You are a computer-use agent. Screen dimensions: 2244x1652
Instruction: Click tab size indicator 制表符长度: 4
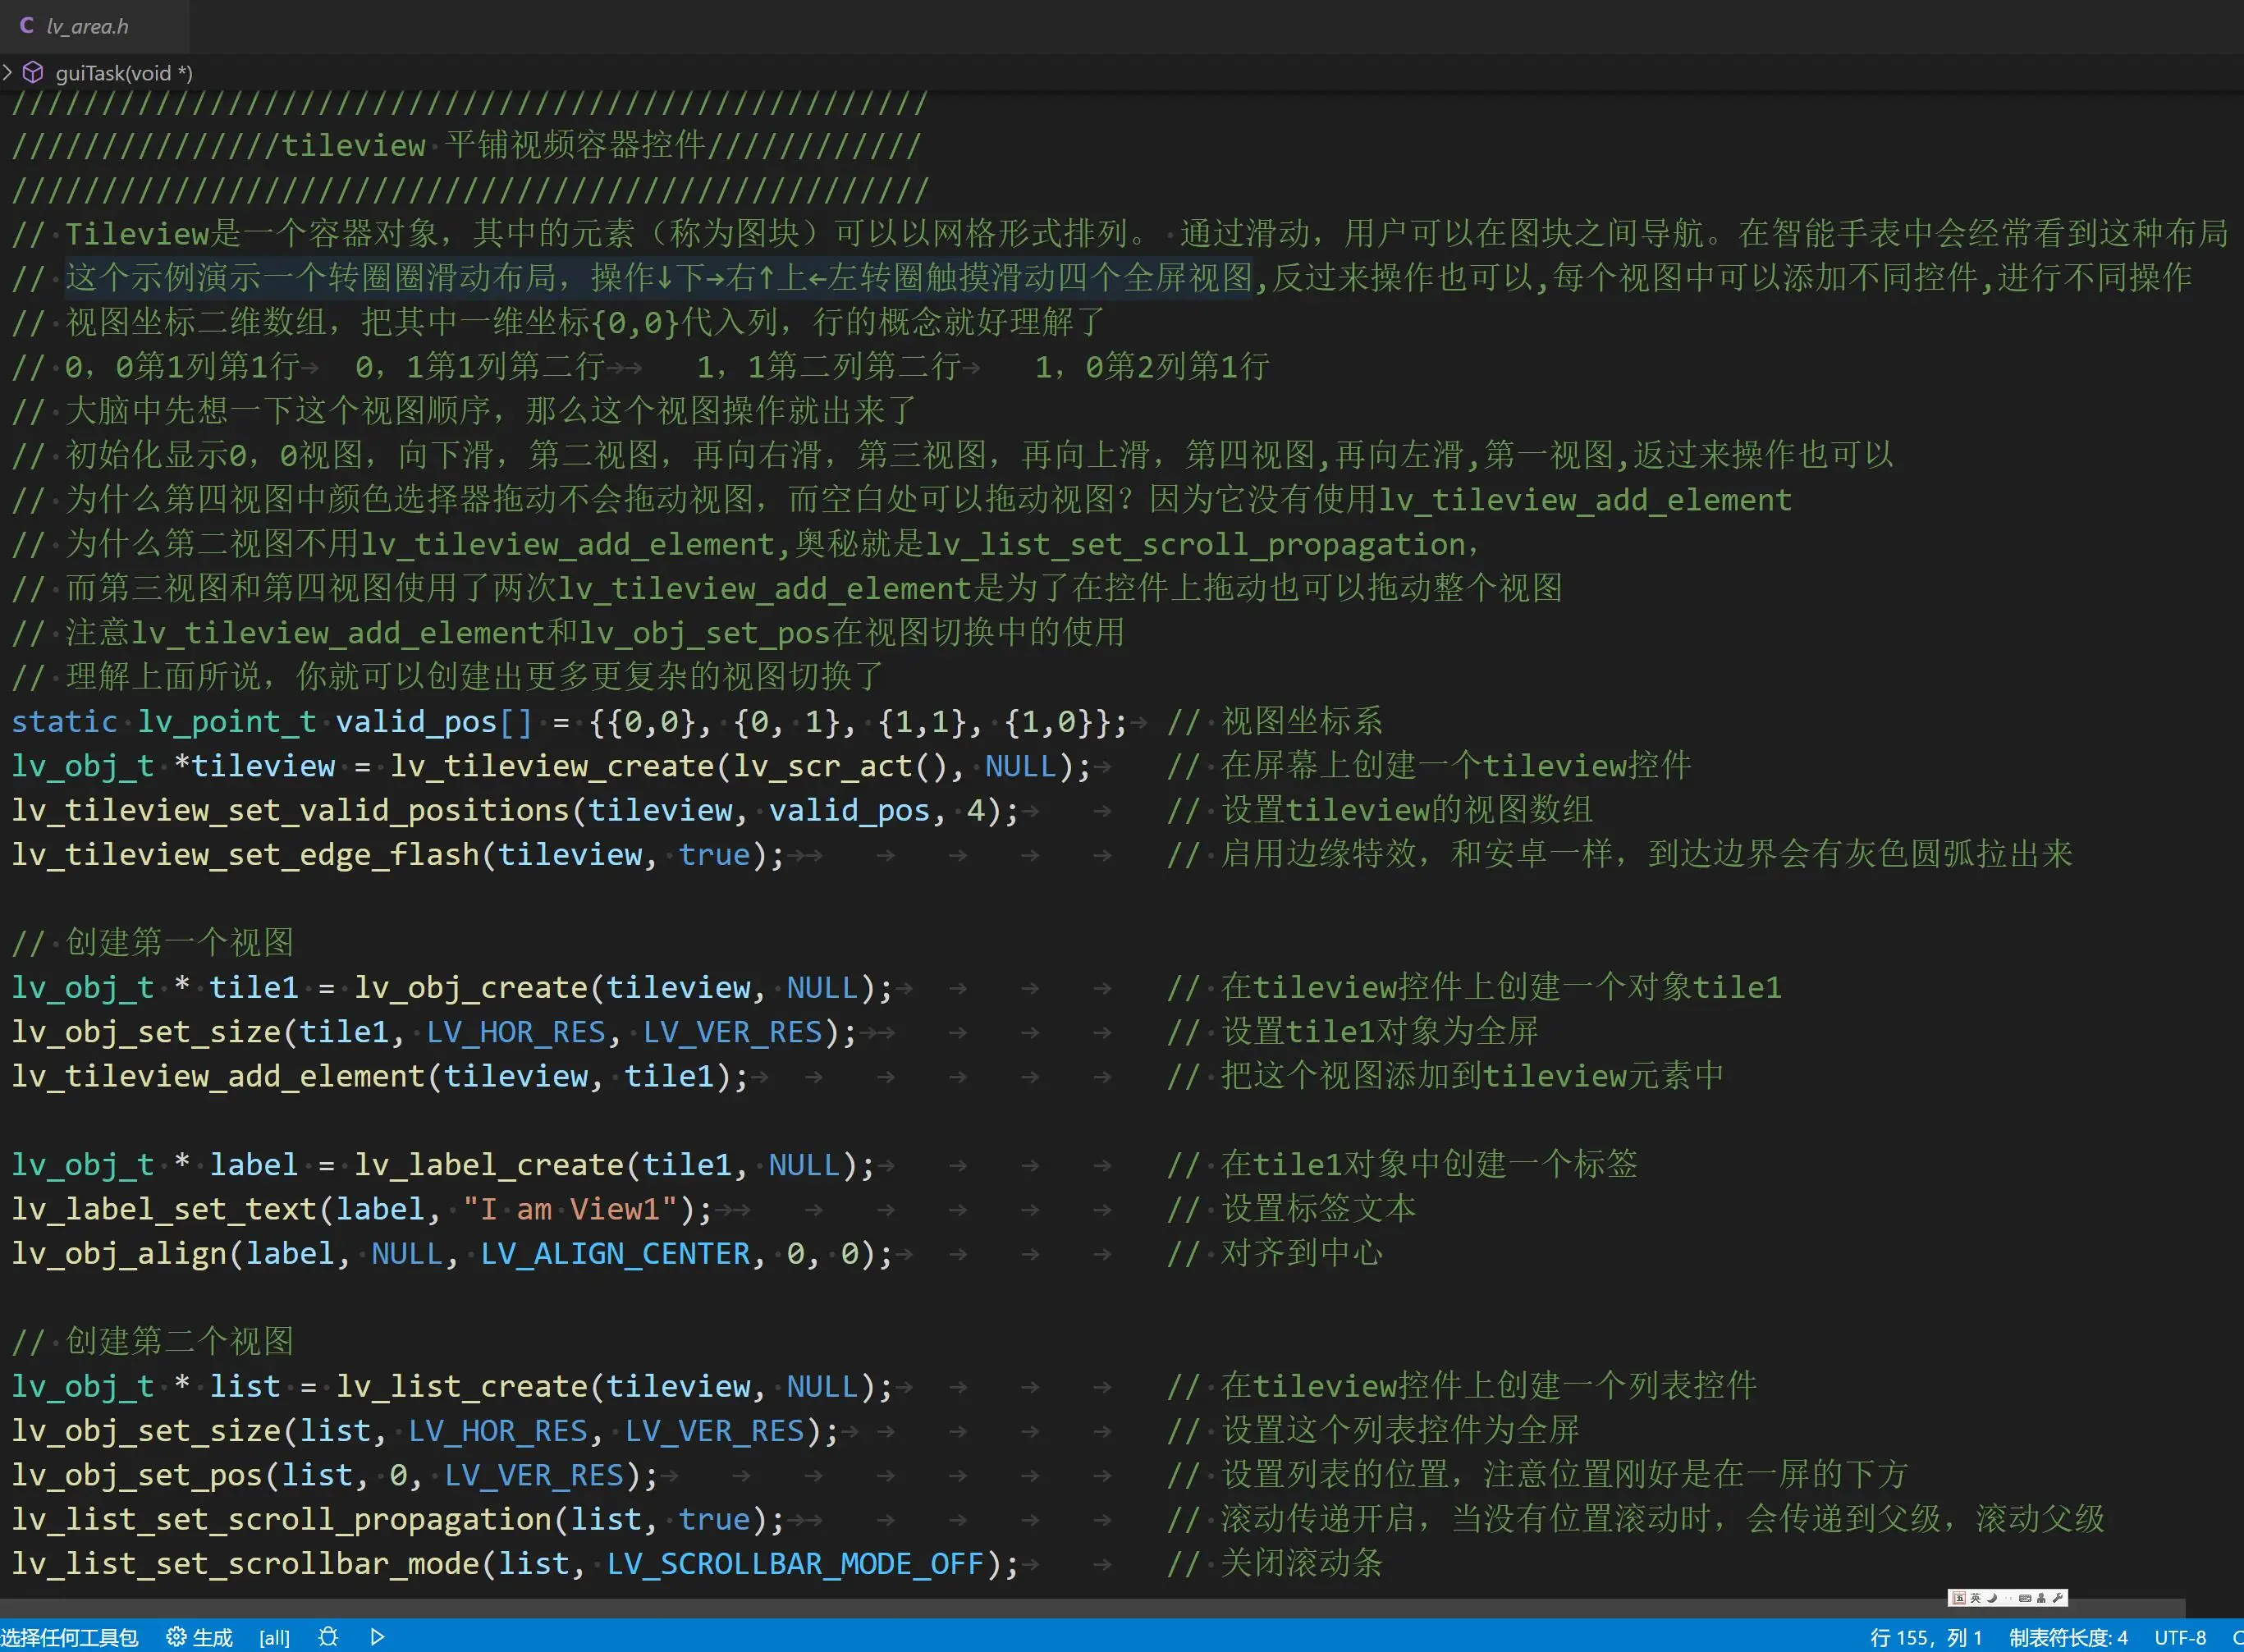click(x=2068, y=1638)
